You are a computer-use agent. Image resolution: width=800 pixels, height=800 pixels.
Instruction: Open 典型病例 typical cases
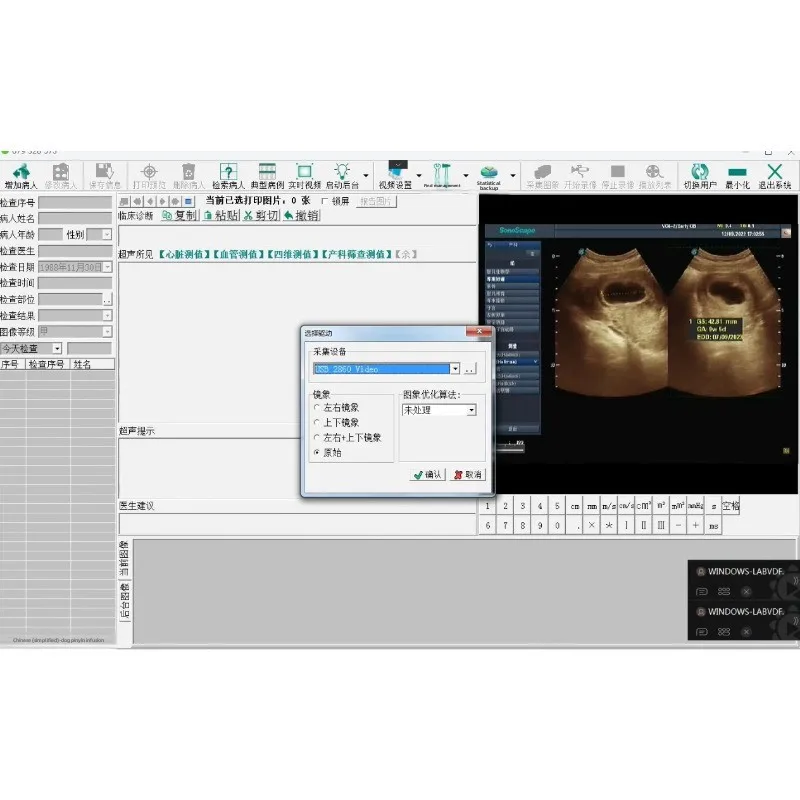coord(267,176)
